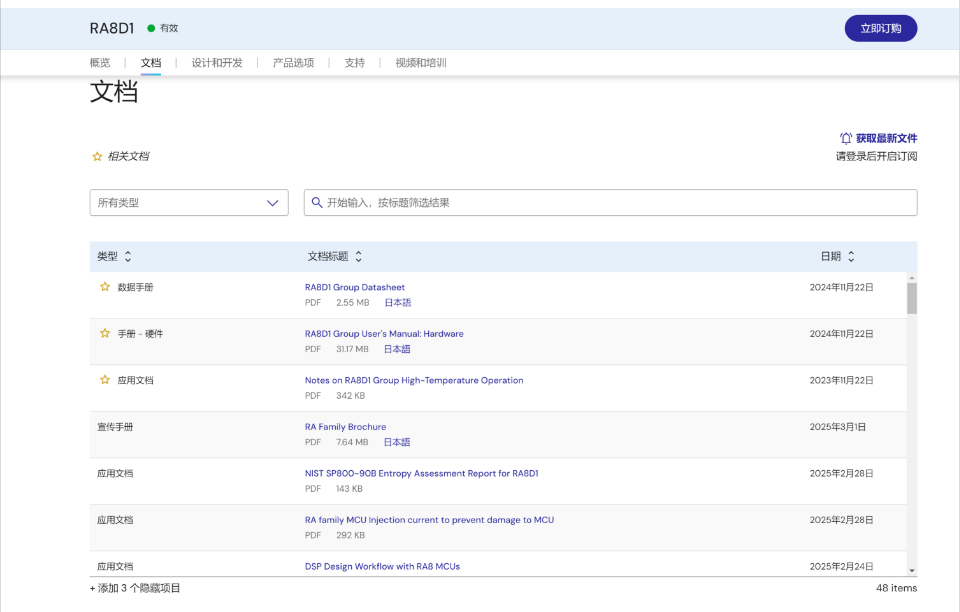Image resolution: width=960 pixels, height=612 pixels.
Task: Click the 2025年2月24日 date cell
Action: click(x=841, y=566)
